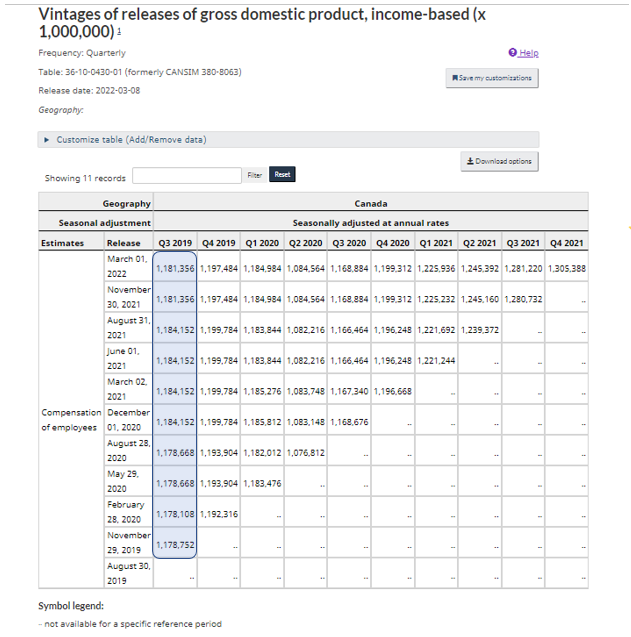
Task: Click the Save my customizations button
Action: click(x=492, y=78)
